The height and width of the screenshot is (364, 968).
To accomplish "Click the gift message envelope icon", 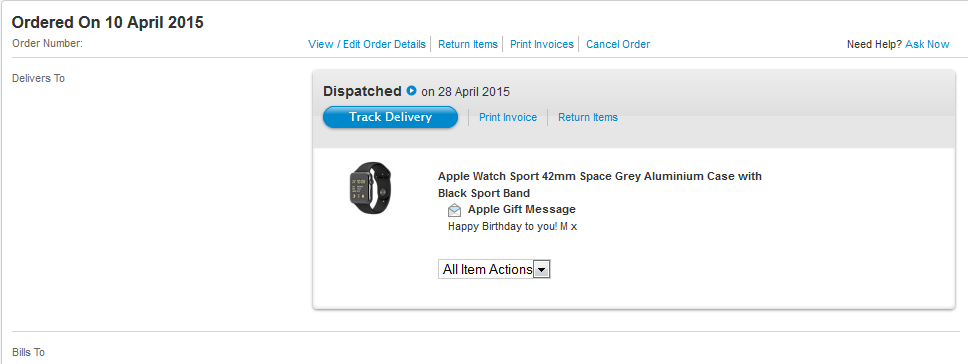I will pos(454,210).
